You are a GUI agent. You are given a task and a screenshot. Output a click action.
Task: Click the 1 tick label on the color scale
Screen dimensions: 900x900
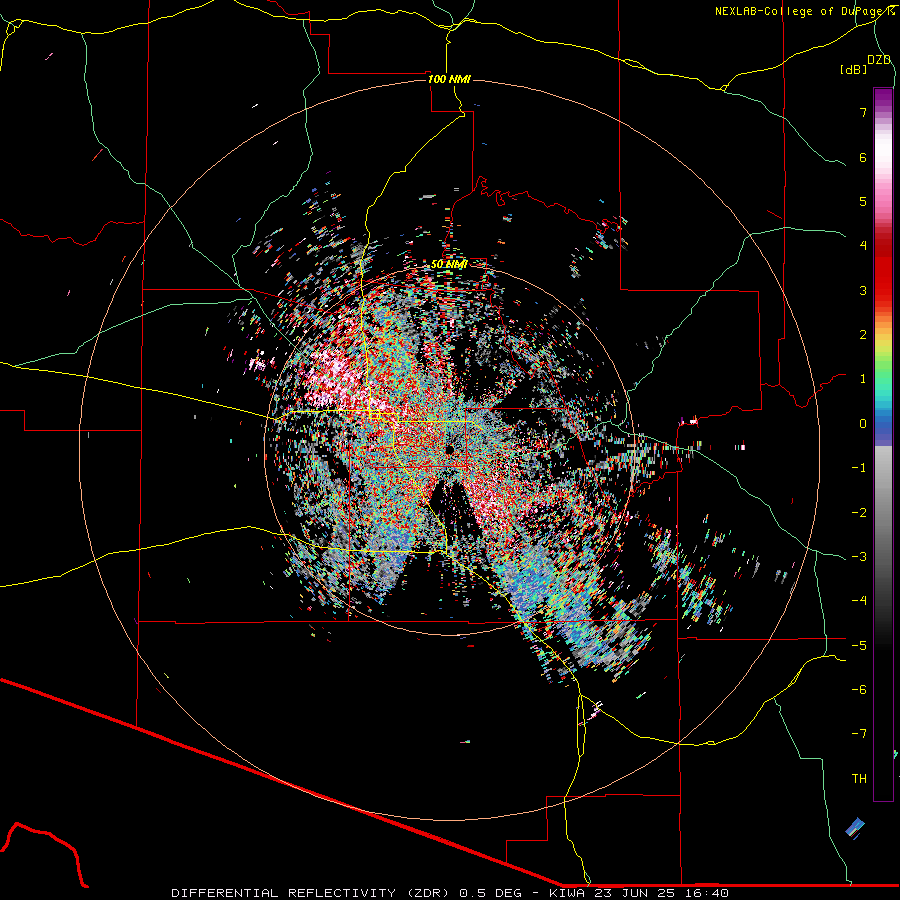click(863, 379)
